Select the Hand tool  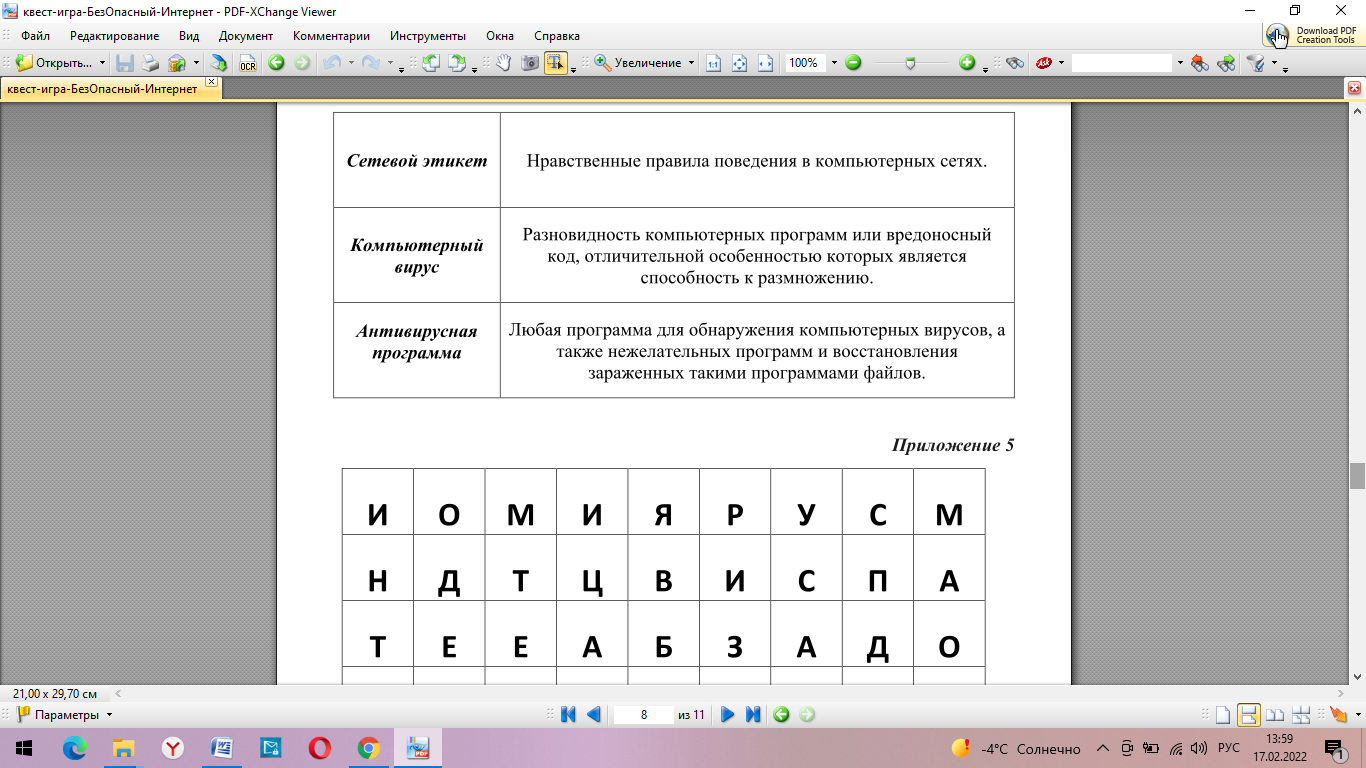(x=504, y=63)
